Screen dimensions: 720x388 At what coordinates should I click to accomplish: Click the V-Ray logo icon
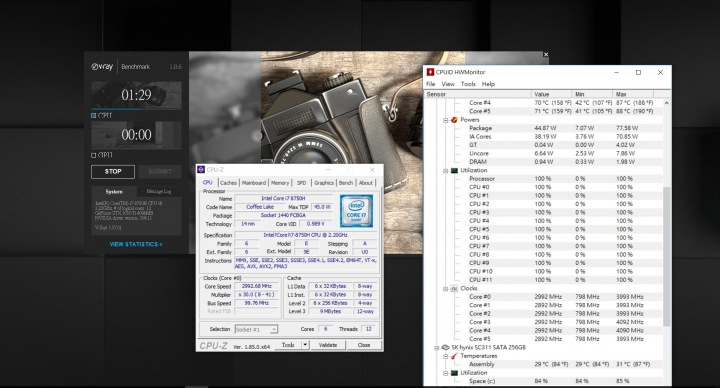pos(102,67)
